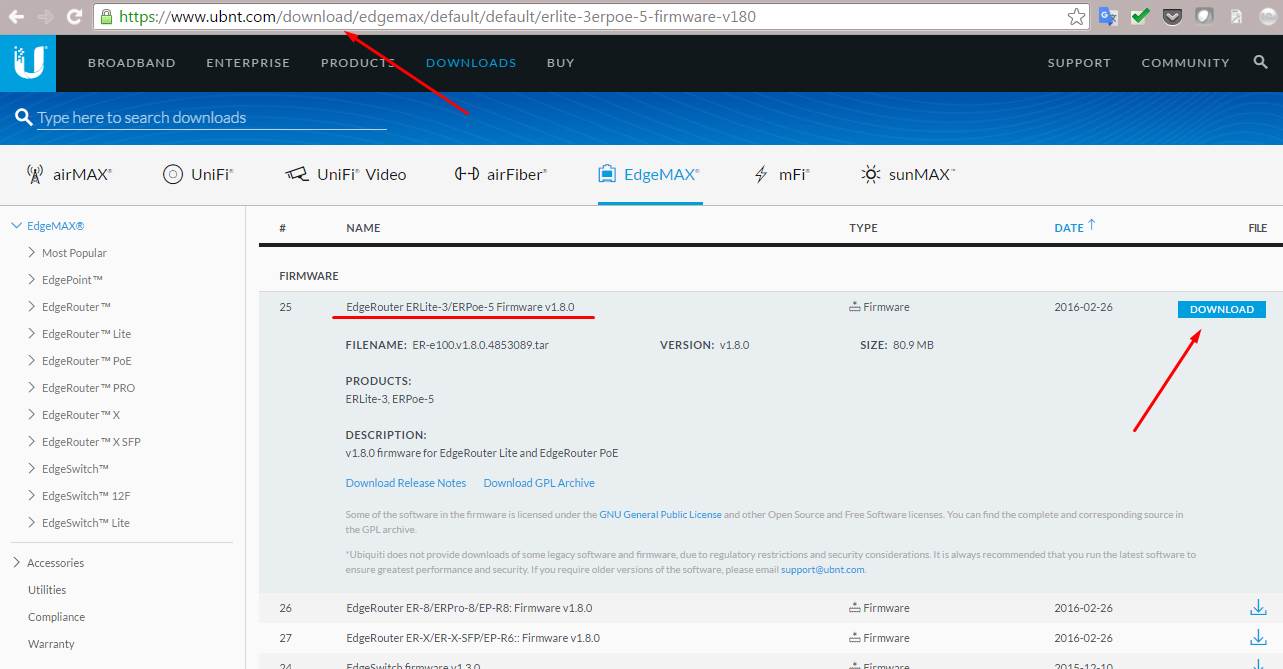
Task: Download ER-8/ERPro-8 firmware via arrow icon
Action: (x=1257, y=608)
